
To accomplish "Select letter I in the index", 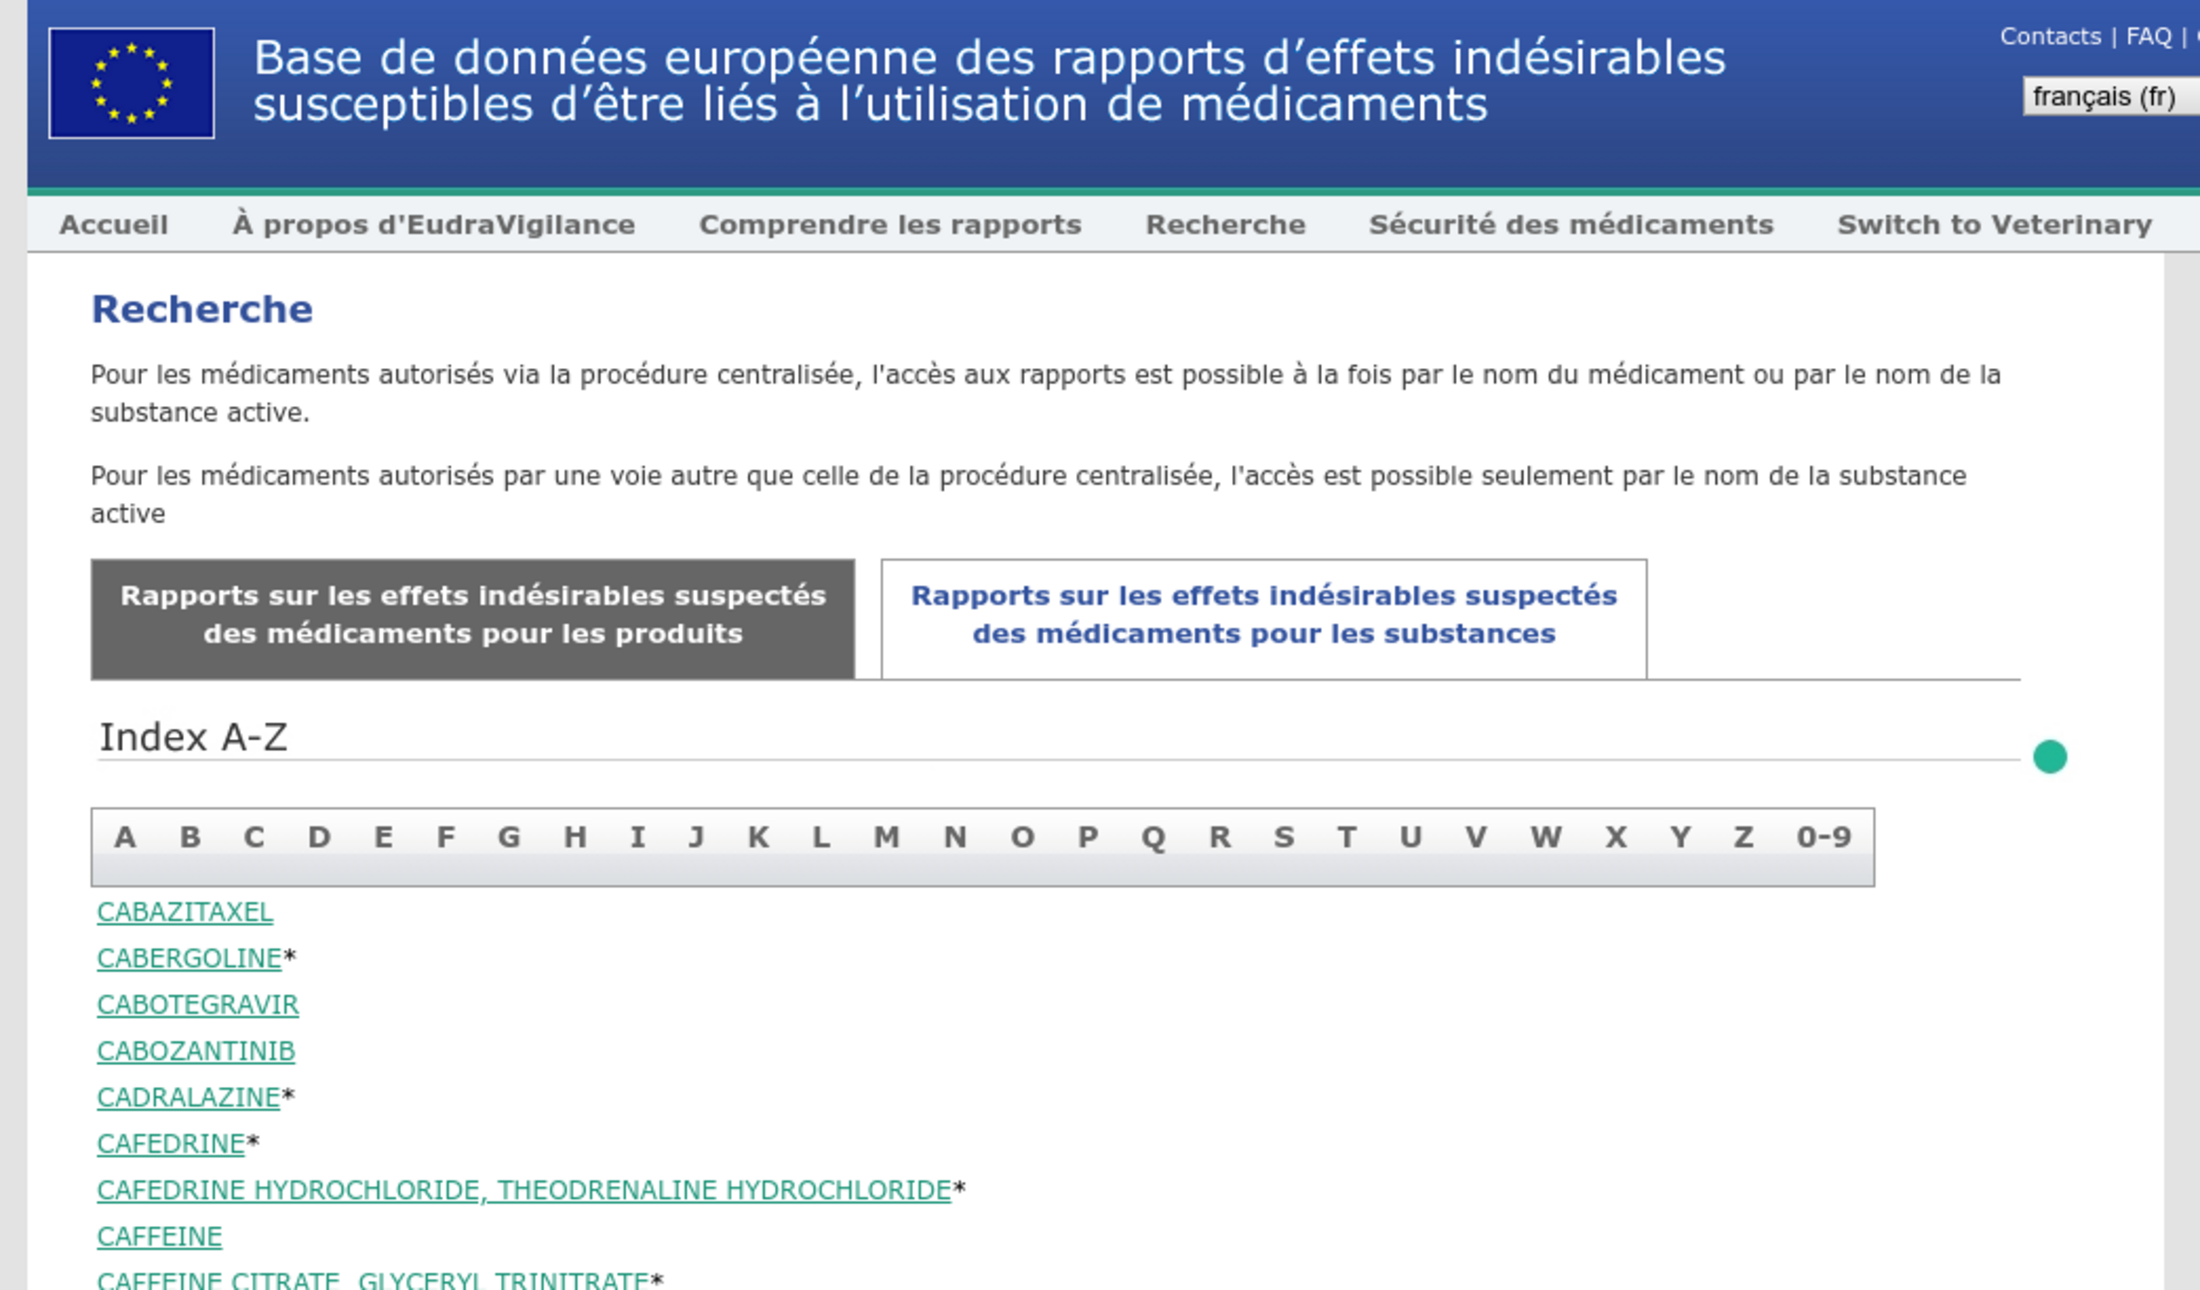I will pos(637,837).
